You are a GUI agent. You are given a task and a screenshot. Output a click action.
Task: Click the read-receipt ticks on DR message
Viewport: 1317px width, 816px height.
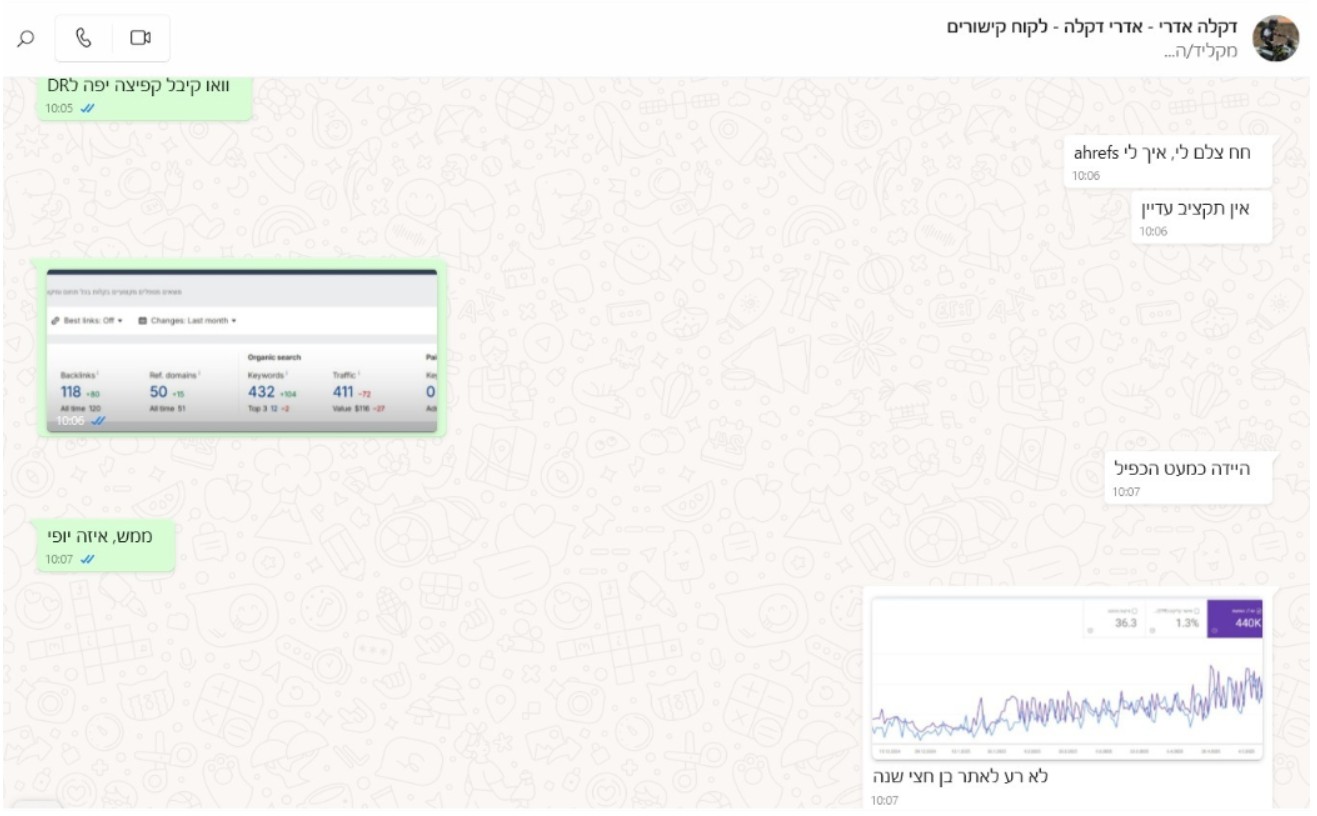point(88,108)
